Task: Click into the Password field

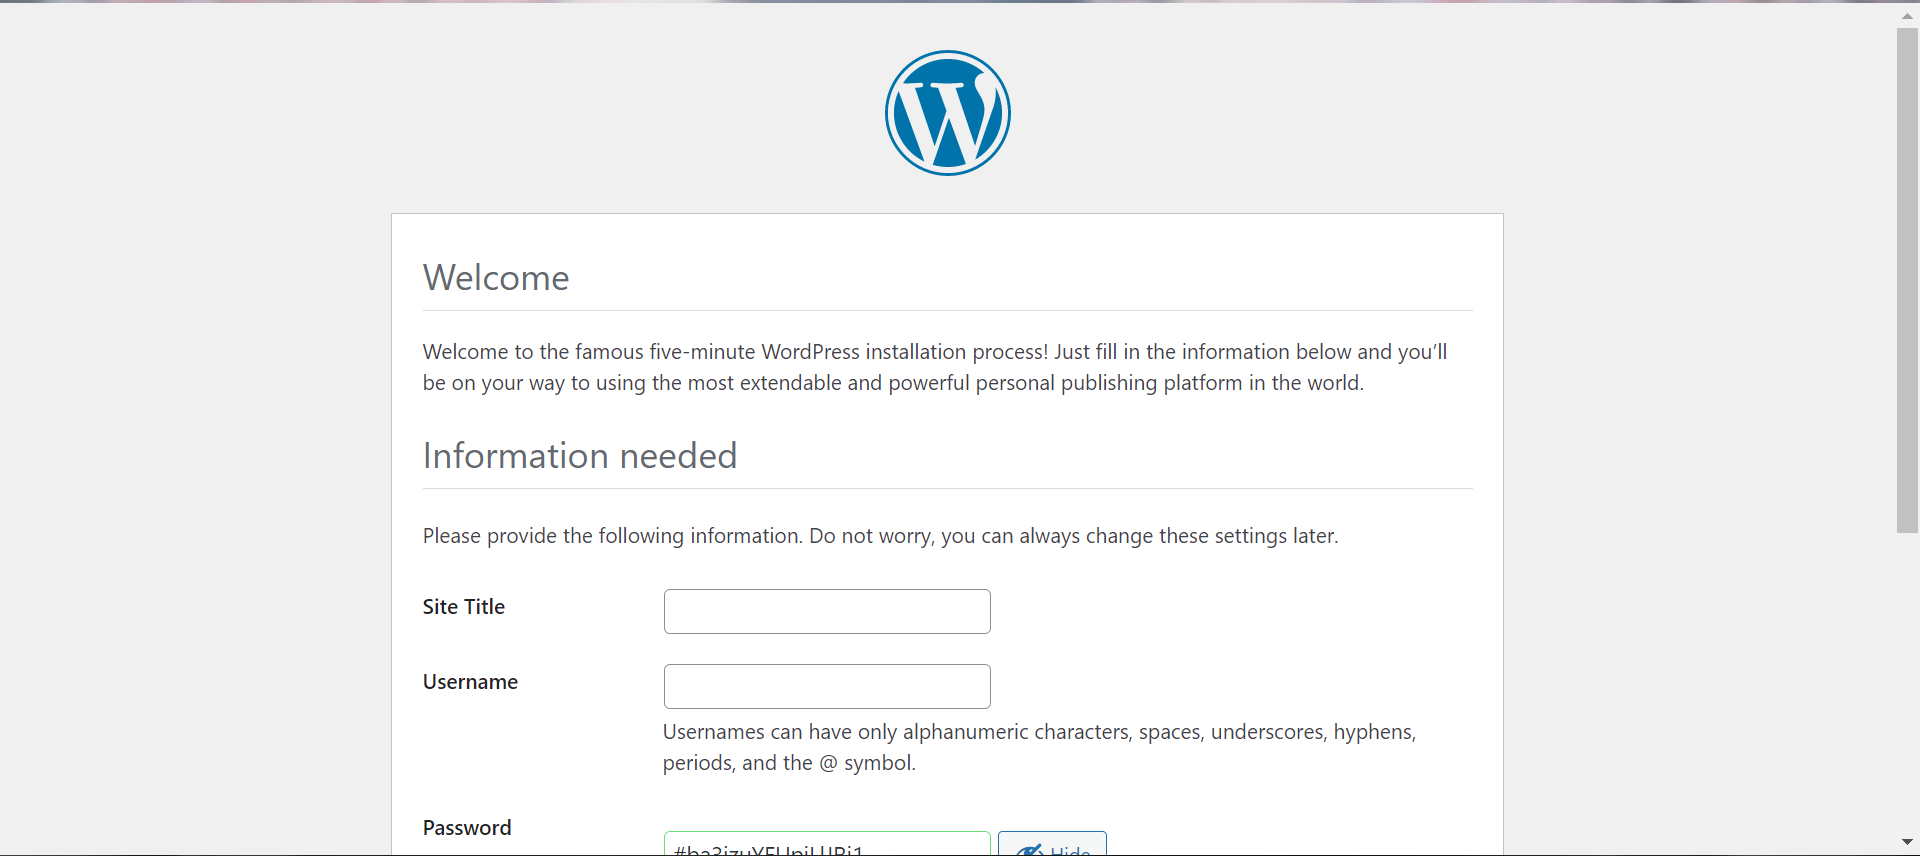Action: point(827,844)
